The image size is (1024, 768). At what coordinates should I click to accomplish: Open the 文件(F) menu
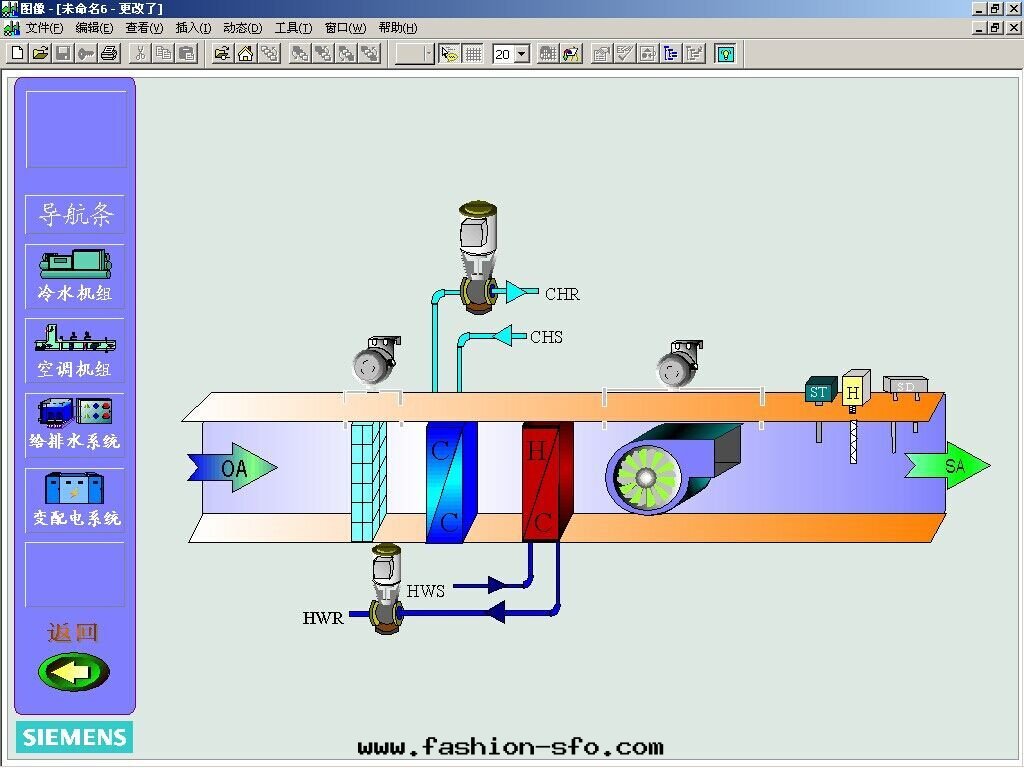[x=44, y=28]
